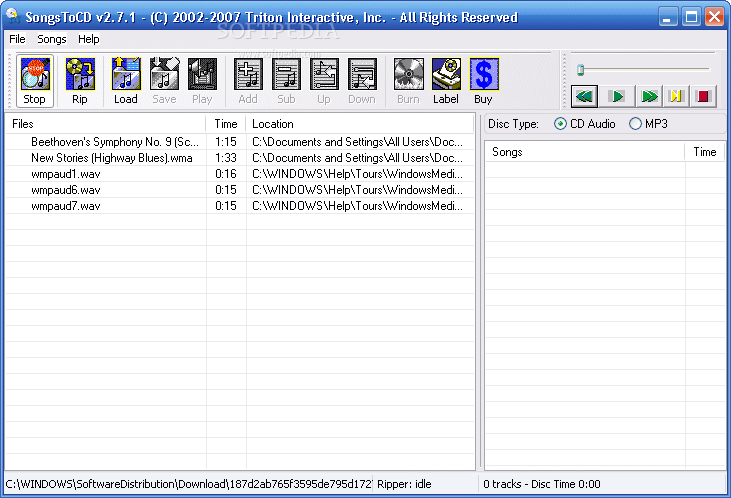Open the Rip CD tool
This screenshot has height=498, width=731.
pyautogui.click(x=80, y=81)
